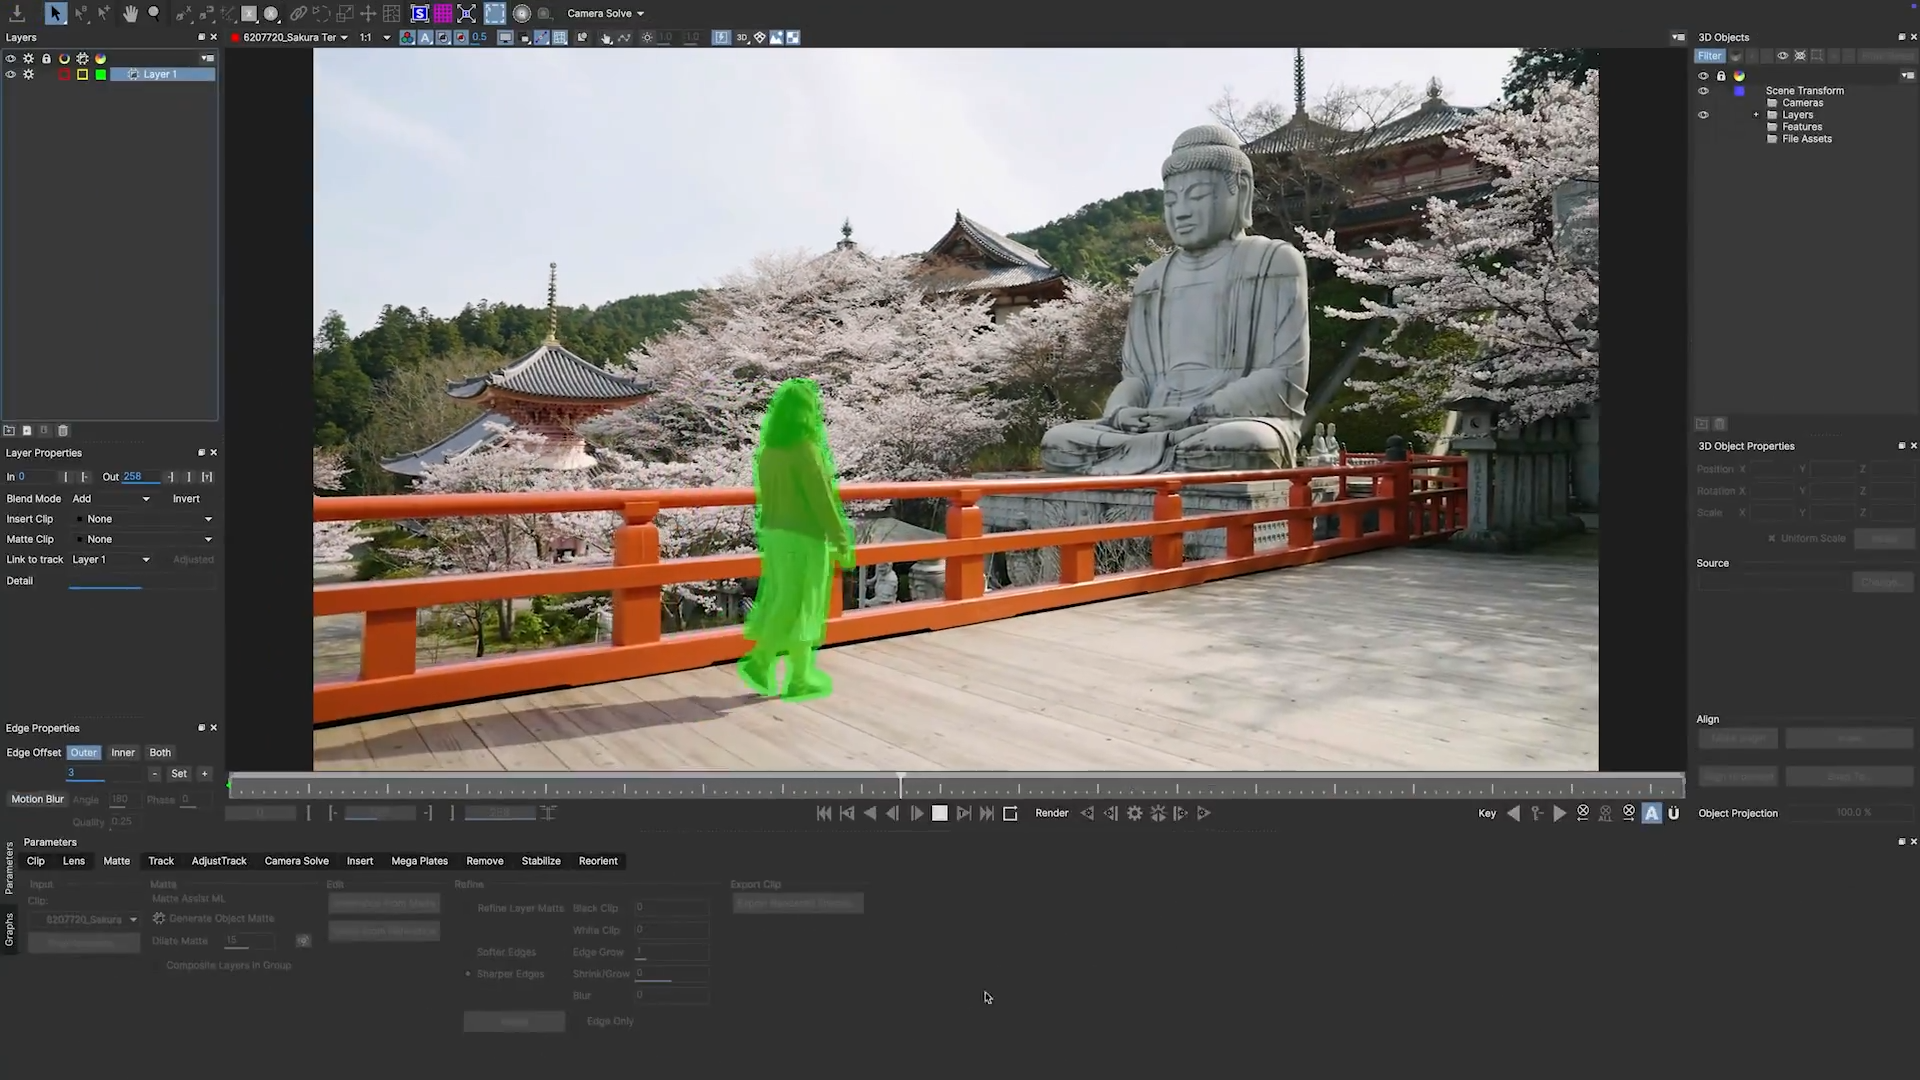The image size is (1920, 1080).
Task: Go to the first frame
Action: (824, 813)
